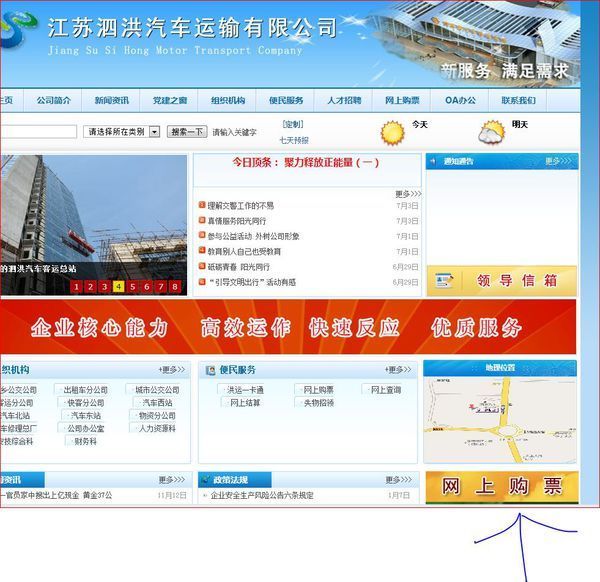
Task: Select slideshow page 8
Action: pos(175,287)
